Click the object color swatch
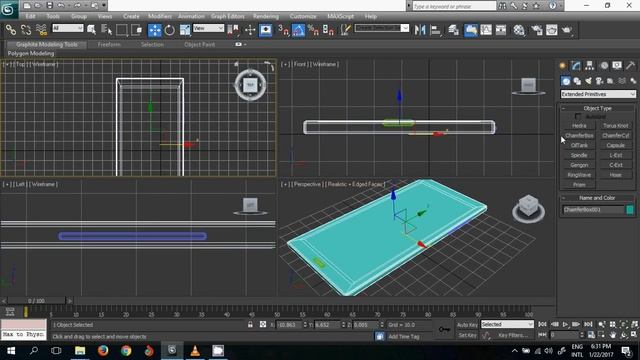This screenshot has width=640, height=360. click(630, 210)
